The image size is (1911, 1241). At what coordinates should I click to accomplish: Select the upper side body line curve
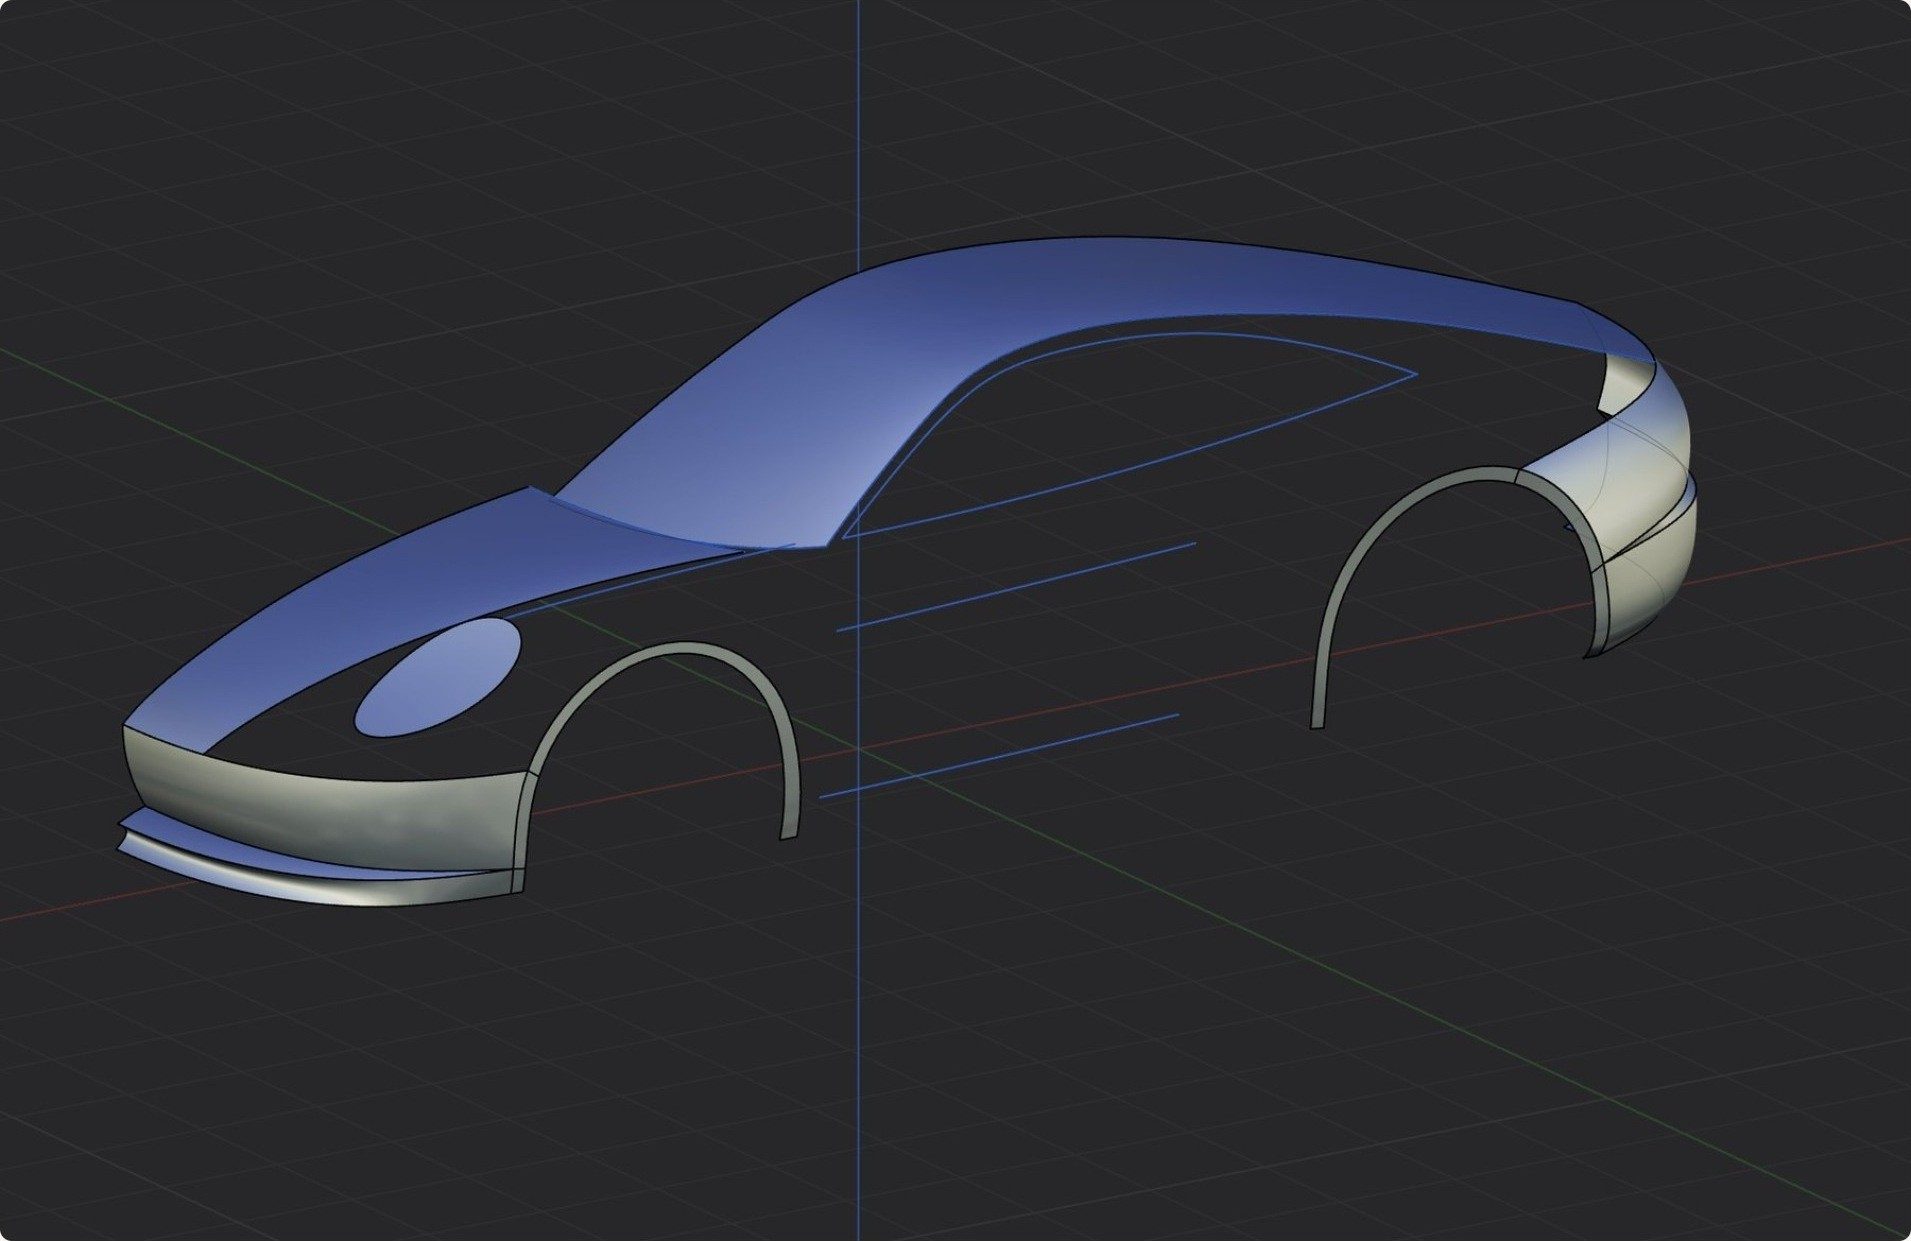pos(1015,587)
